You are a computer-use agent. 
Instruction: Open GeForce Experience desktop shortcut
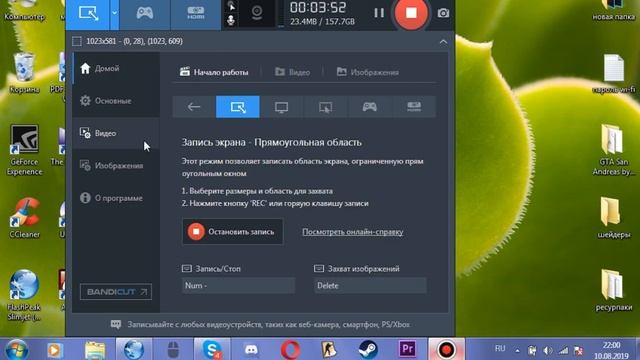pos(24,151)
